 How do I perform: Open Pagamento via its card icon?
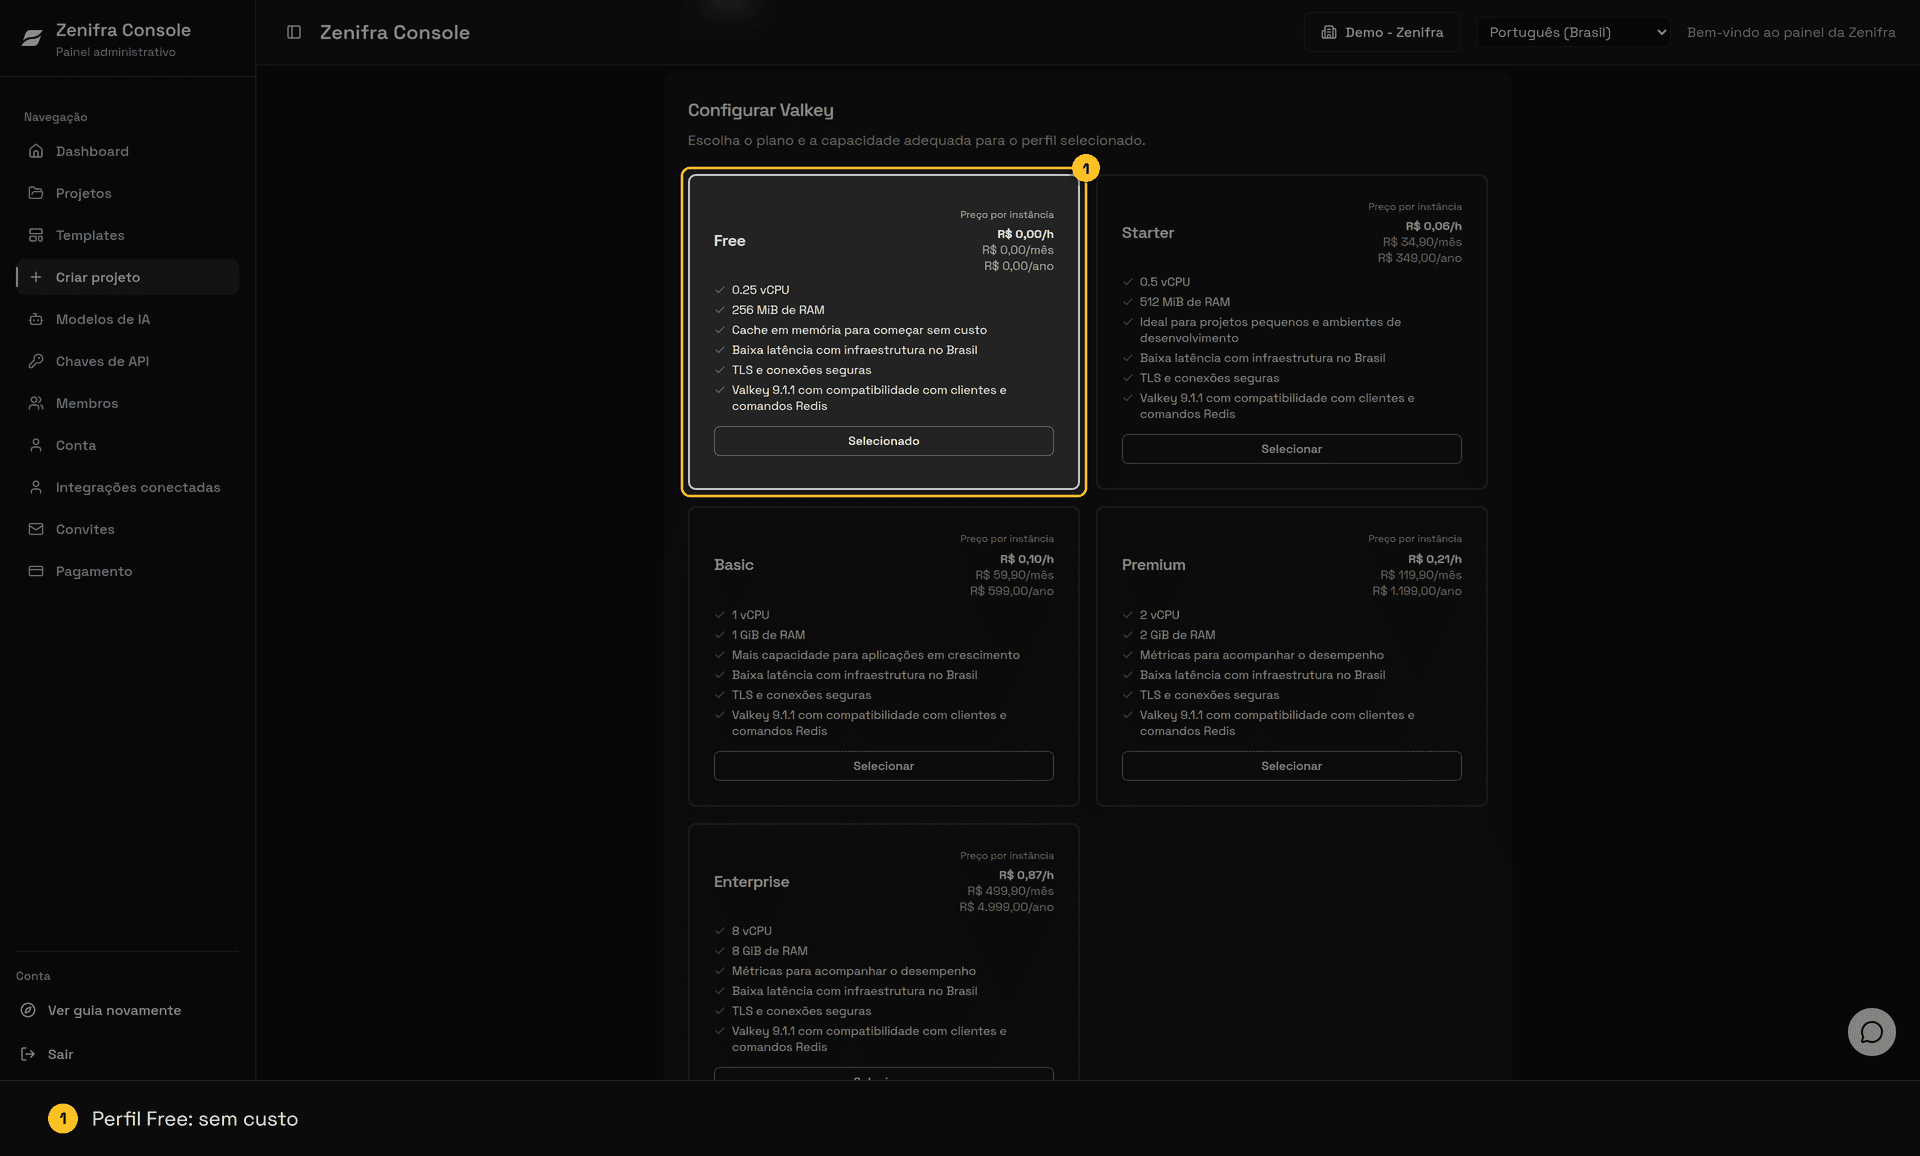coord(36,571)
